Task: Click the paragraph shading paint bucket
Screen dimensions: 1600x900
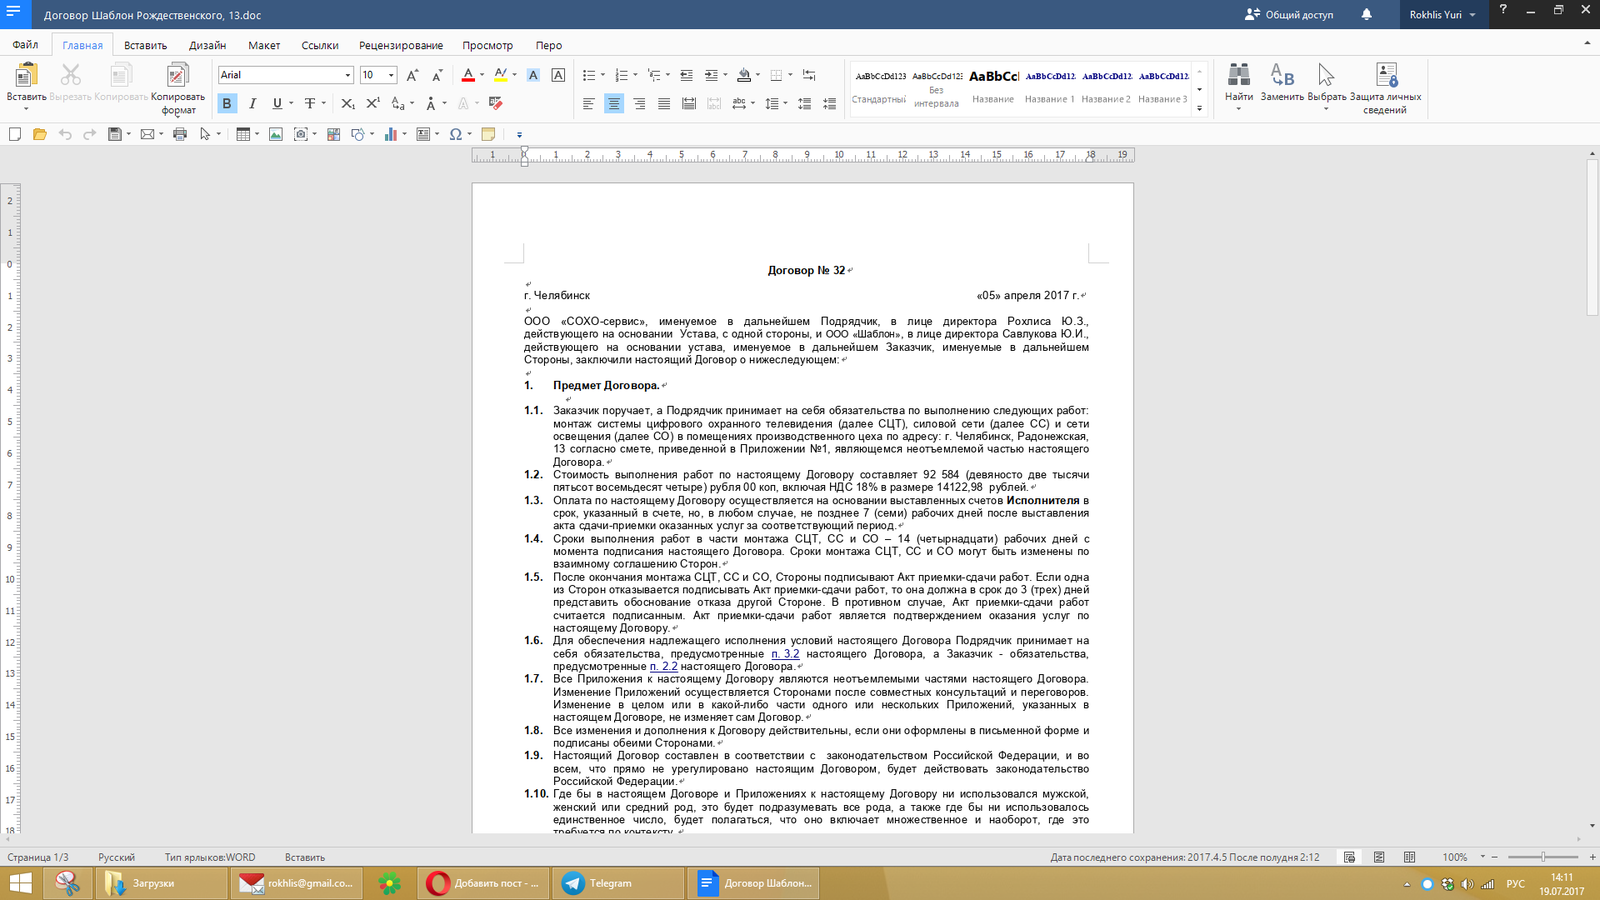Action: pyautogui.click(x=743, y=75)
